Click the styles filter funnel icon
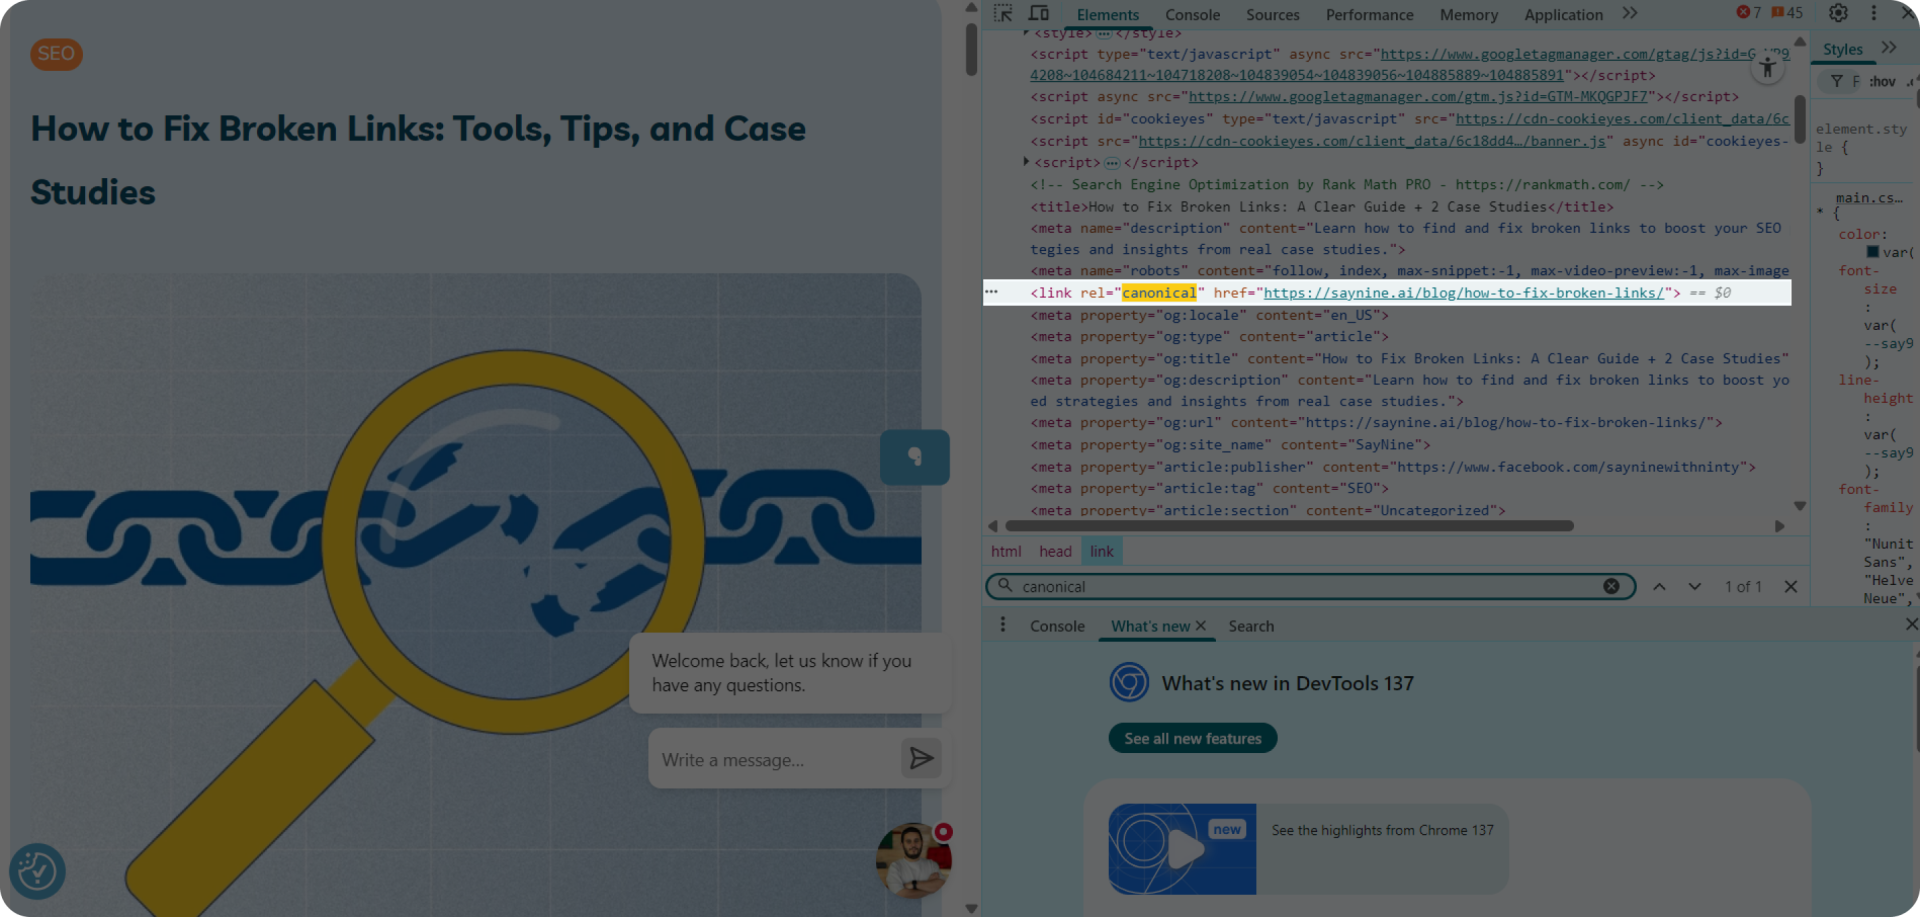The width and height of the screenshot is (1920, 917). point(1837,81)
